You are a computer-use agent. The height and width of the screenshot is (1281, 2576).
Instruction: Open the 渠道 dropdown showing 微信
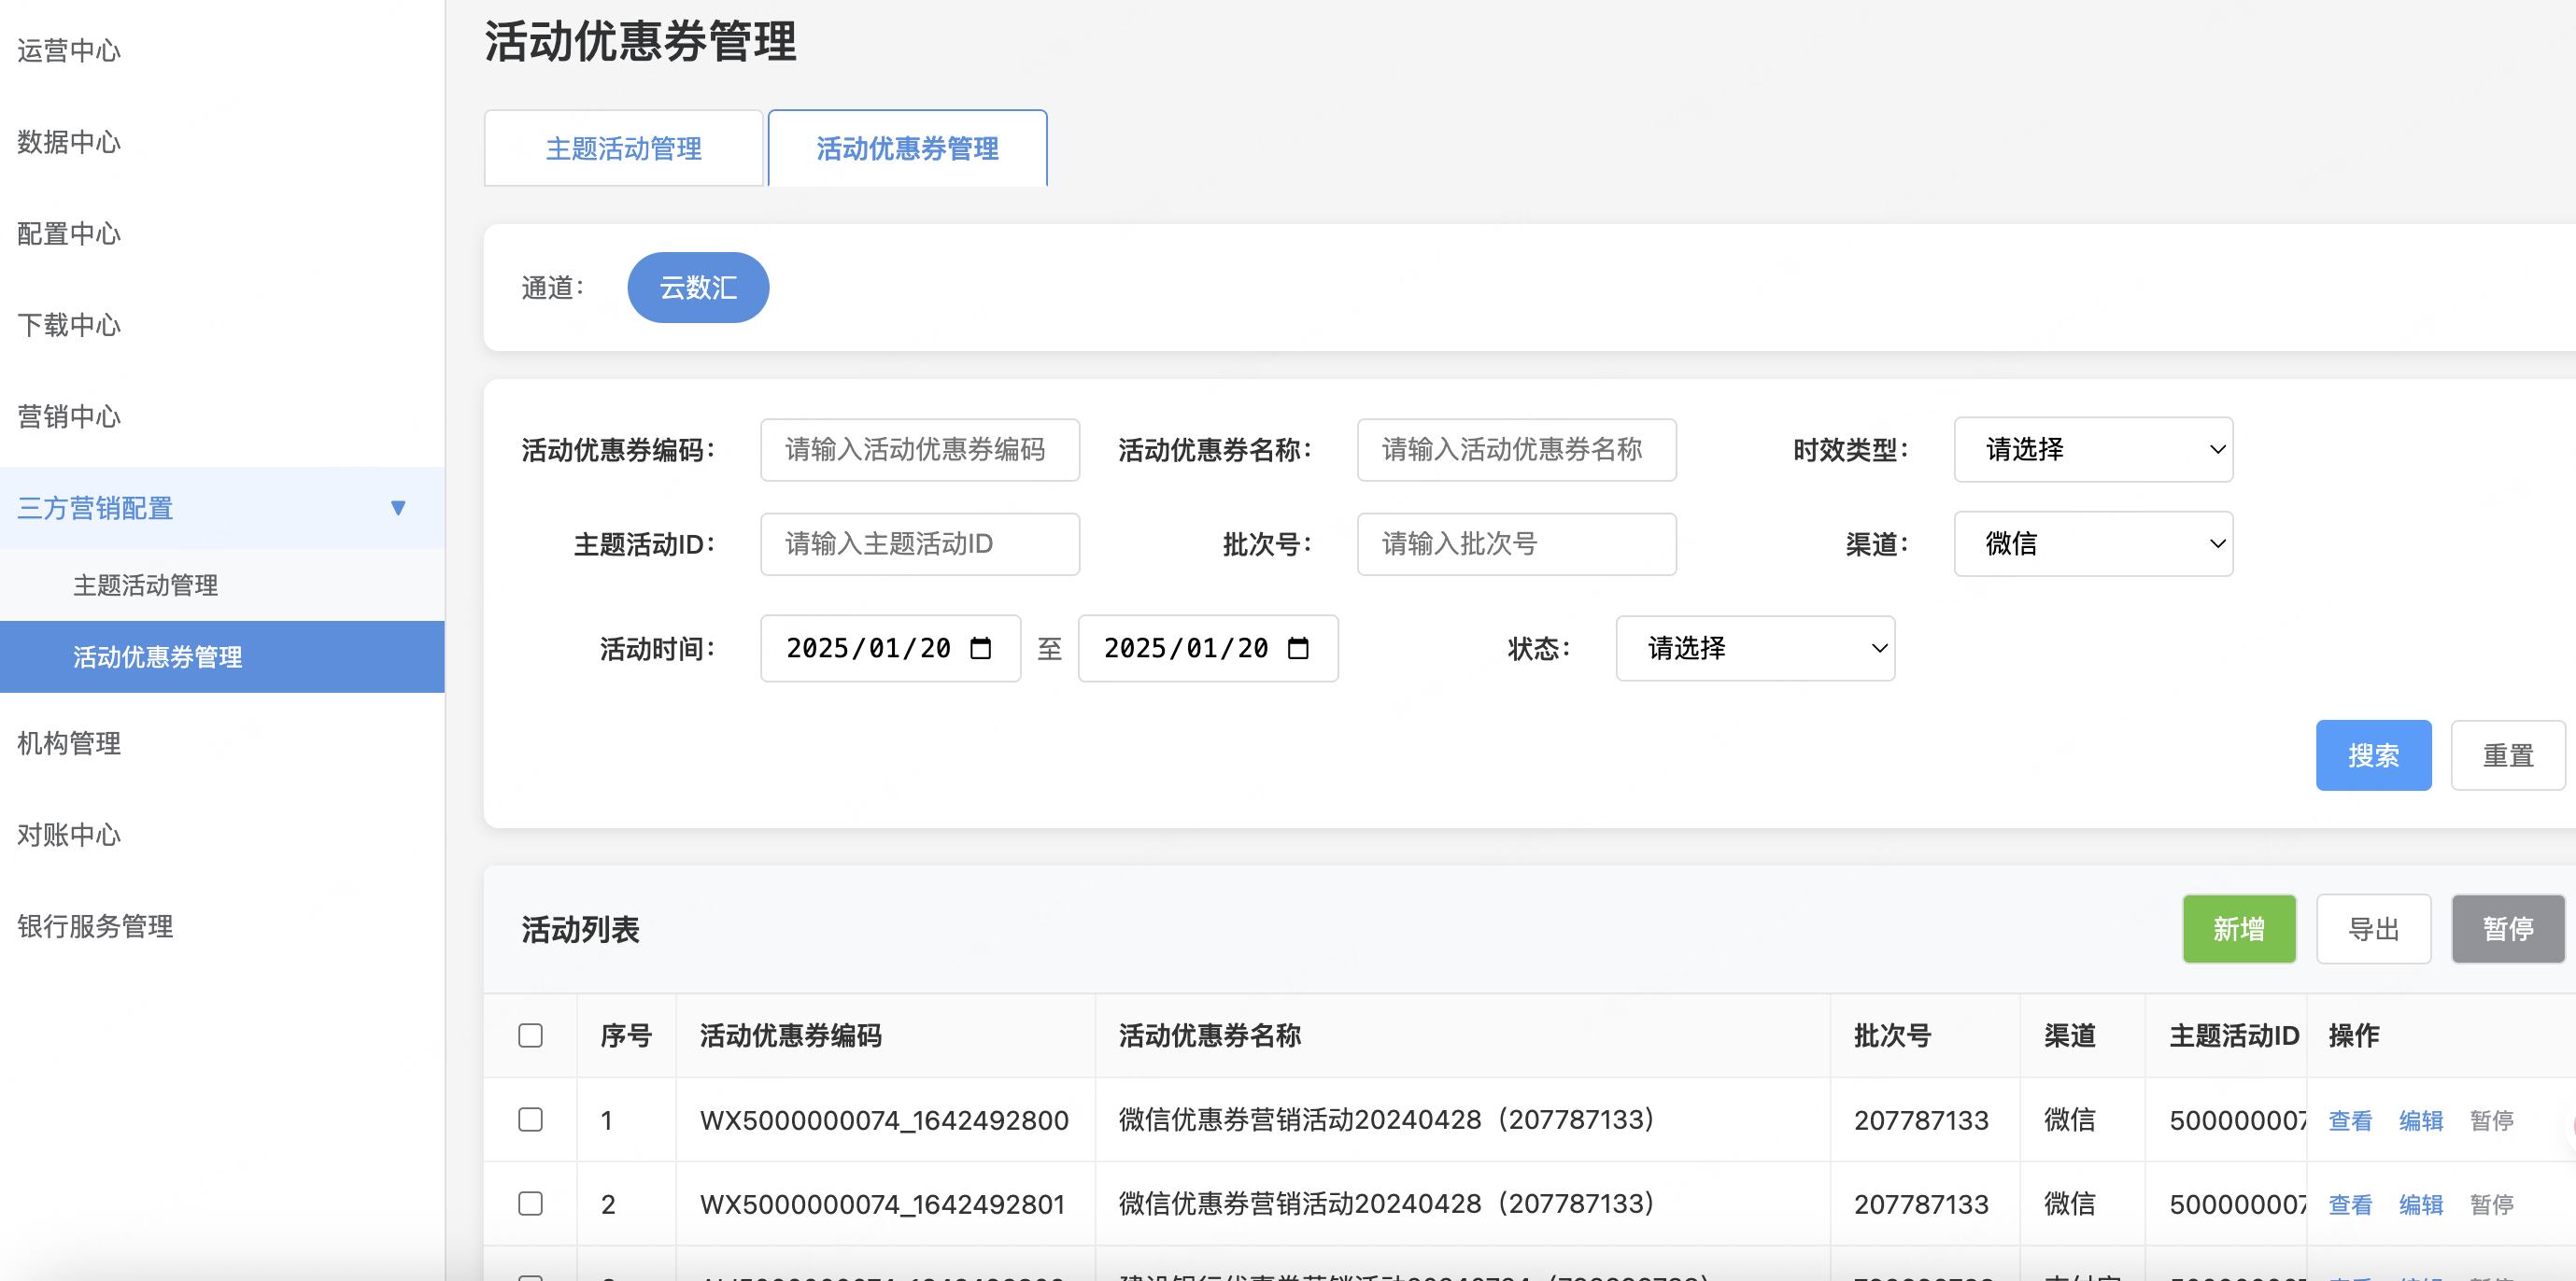[x=2093, y=543]
